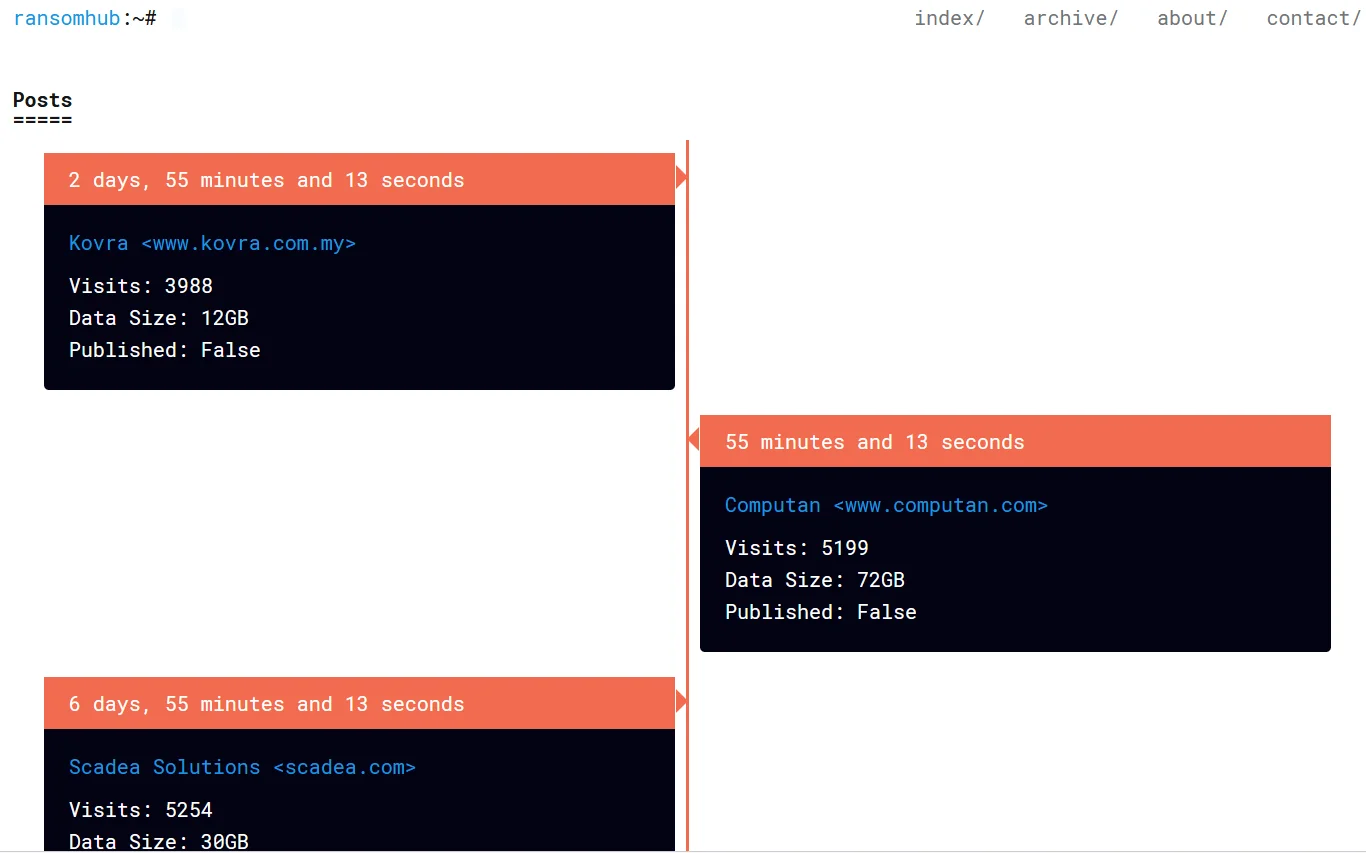
Task: Select the '2 days, 55 minutes and 13 seconds' header
Action: point(359,179)
